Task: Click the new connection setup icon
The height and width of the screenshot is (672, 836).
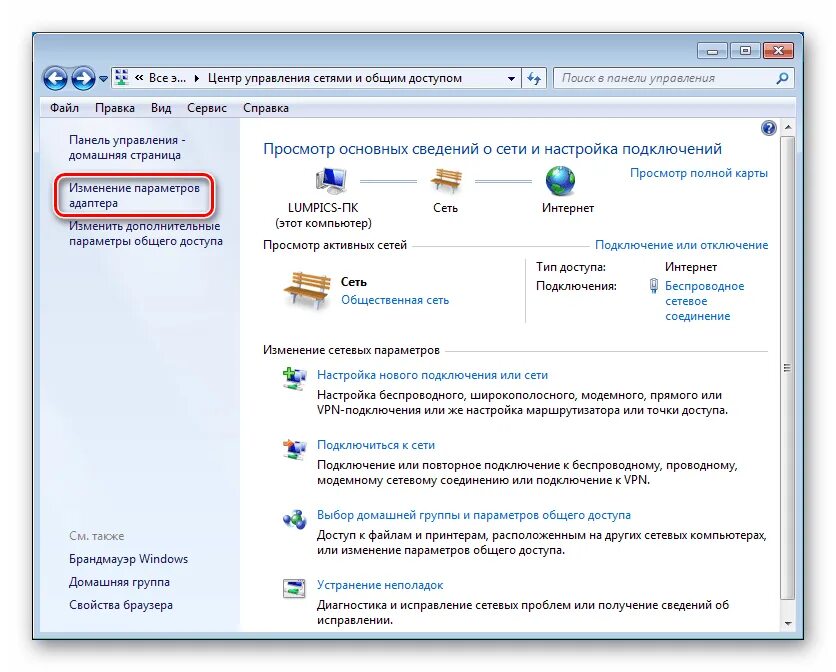Action: 294,378
